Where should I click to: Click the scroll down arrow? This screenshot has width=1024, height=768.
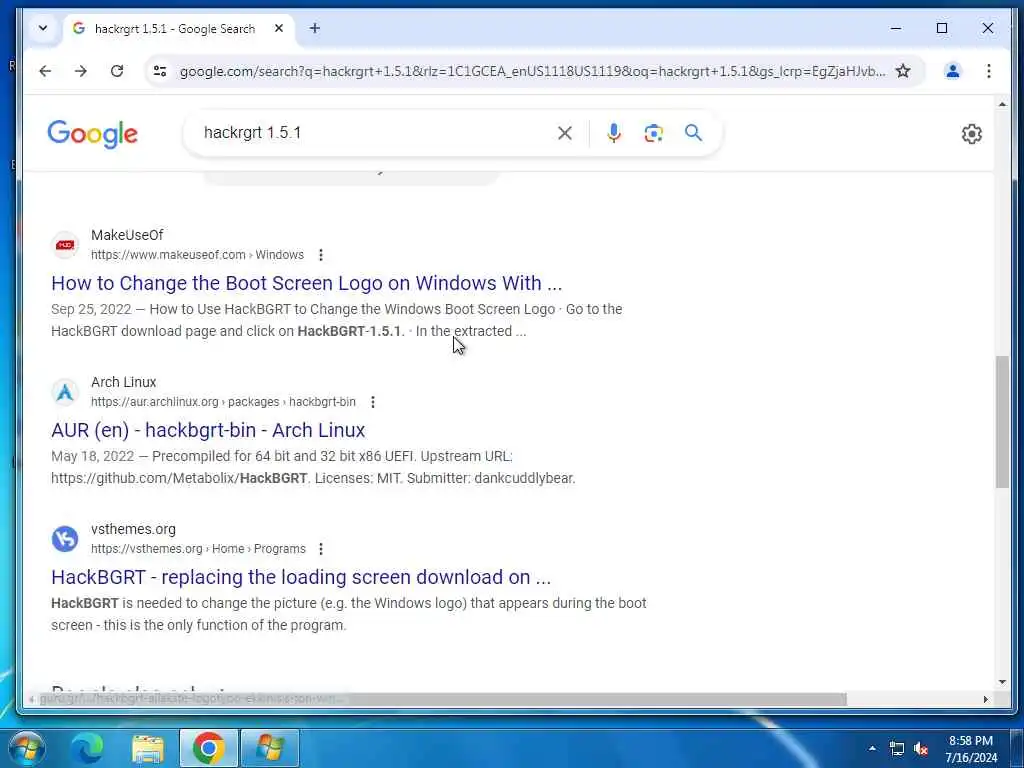click(x=1002, y=682)
